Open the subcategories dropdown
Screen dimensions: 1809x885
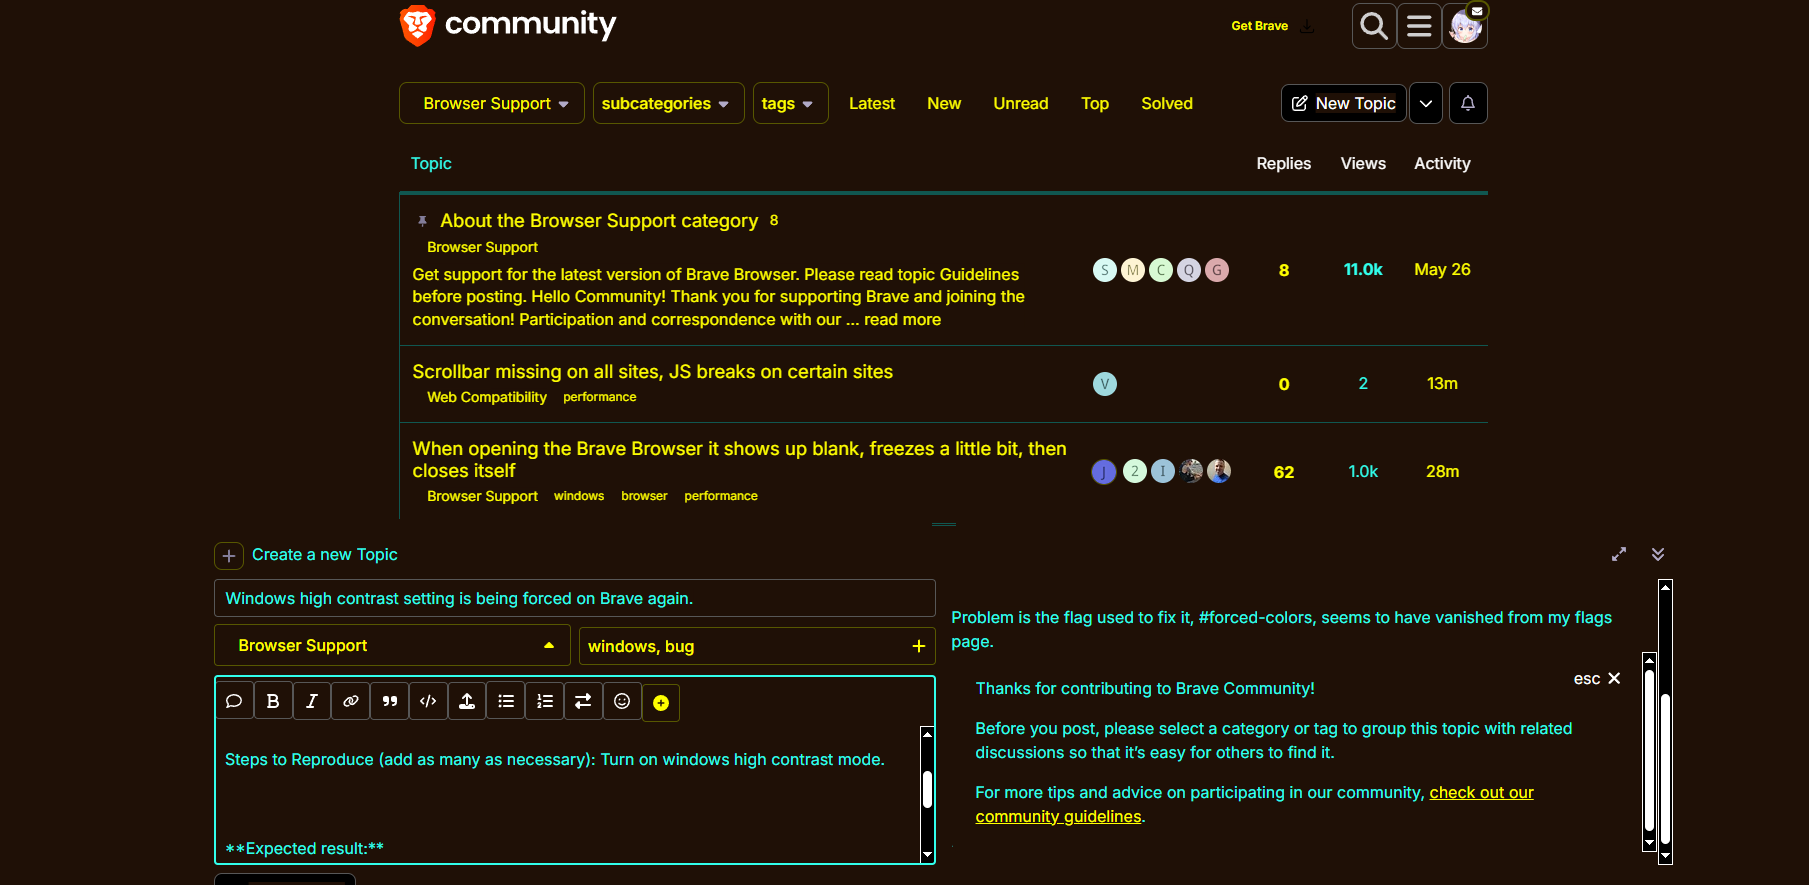point(669,103)
